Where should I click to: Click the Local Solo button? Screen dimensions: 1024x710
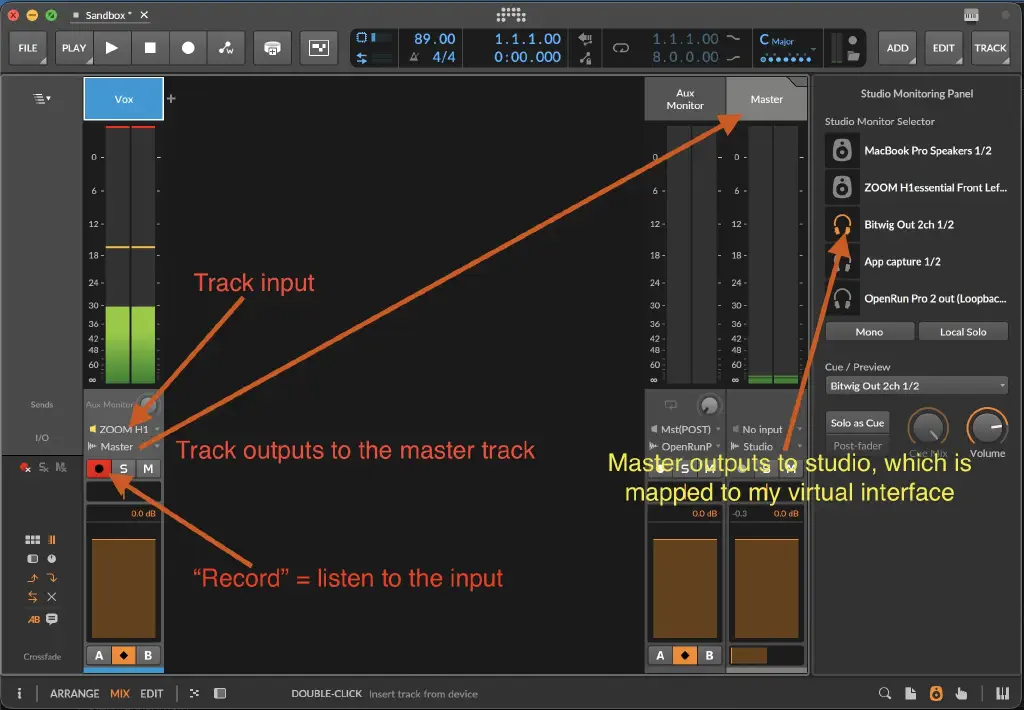pos(963,331)
